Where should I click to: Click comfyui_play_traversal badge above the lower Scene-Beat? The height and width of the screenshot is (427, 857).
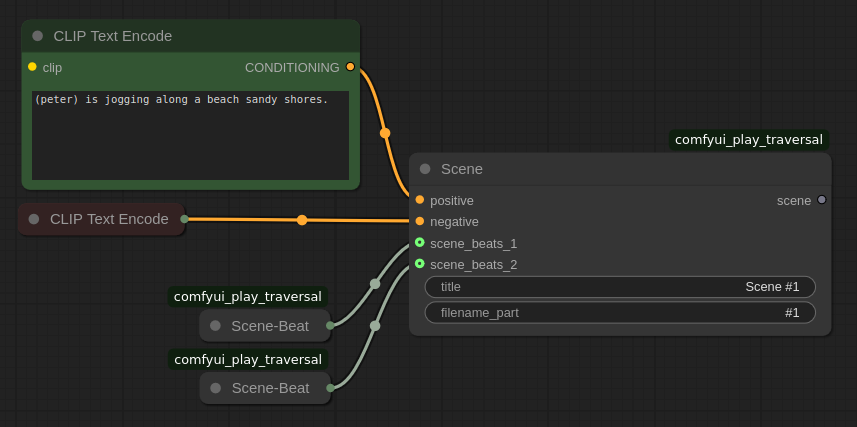click(x=248, y=360)
